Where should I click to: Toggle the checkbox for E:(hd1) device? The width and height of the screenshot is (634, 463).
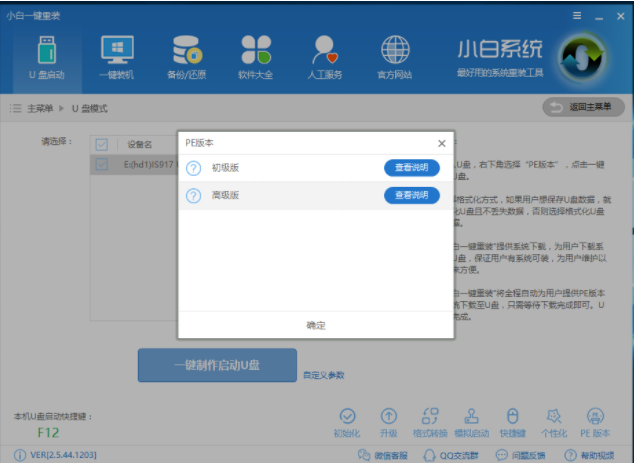coord(102,164)
